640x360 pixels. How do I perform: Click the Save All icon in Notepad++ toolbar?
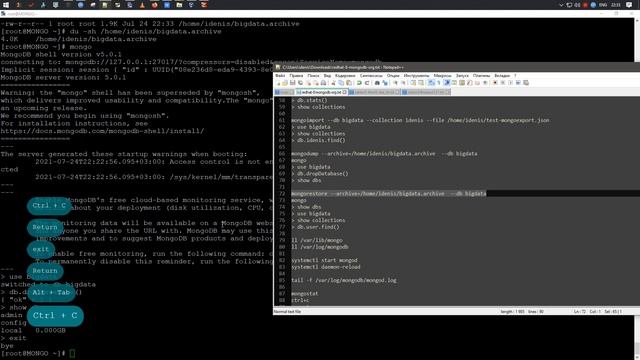(x=300, y=83)
